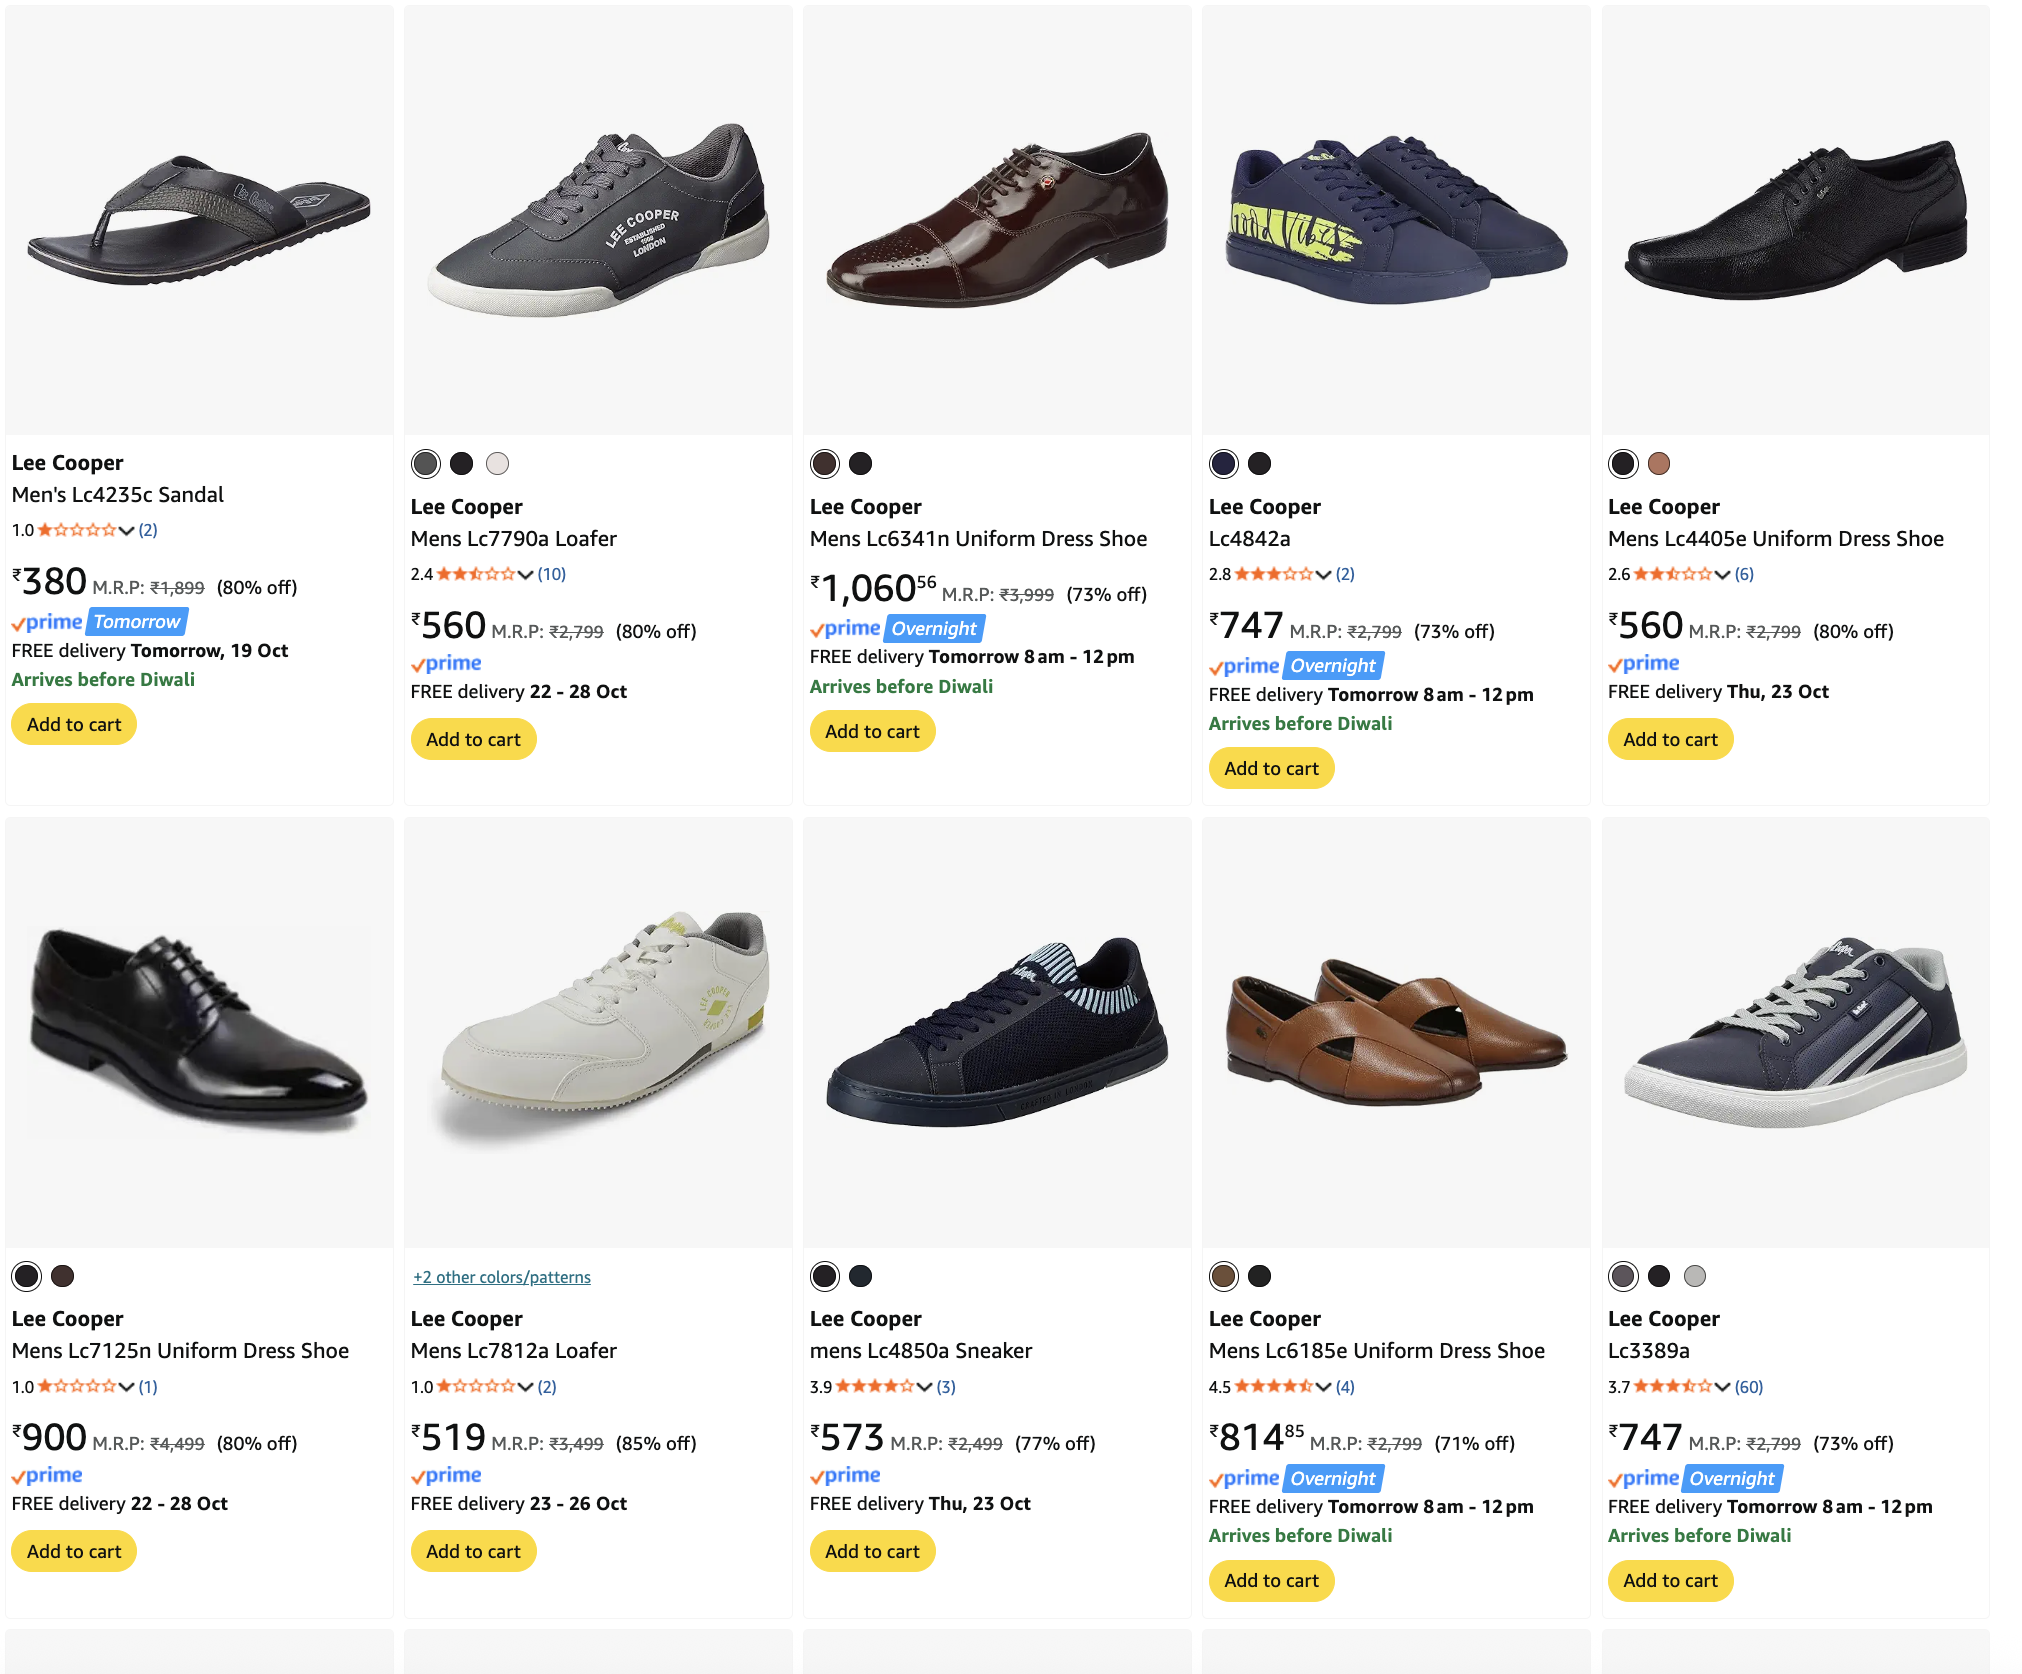Open the navy graffiti sneaker product image
This screenshot has height=1674, width=2022.
coord(1396,220)
